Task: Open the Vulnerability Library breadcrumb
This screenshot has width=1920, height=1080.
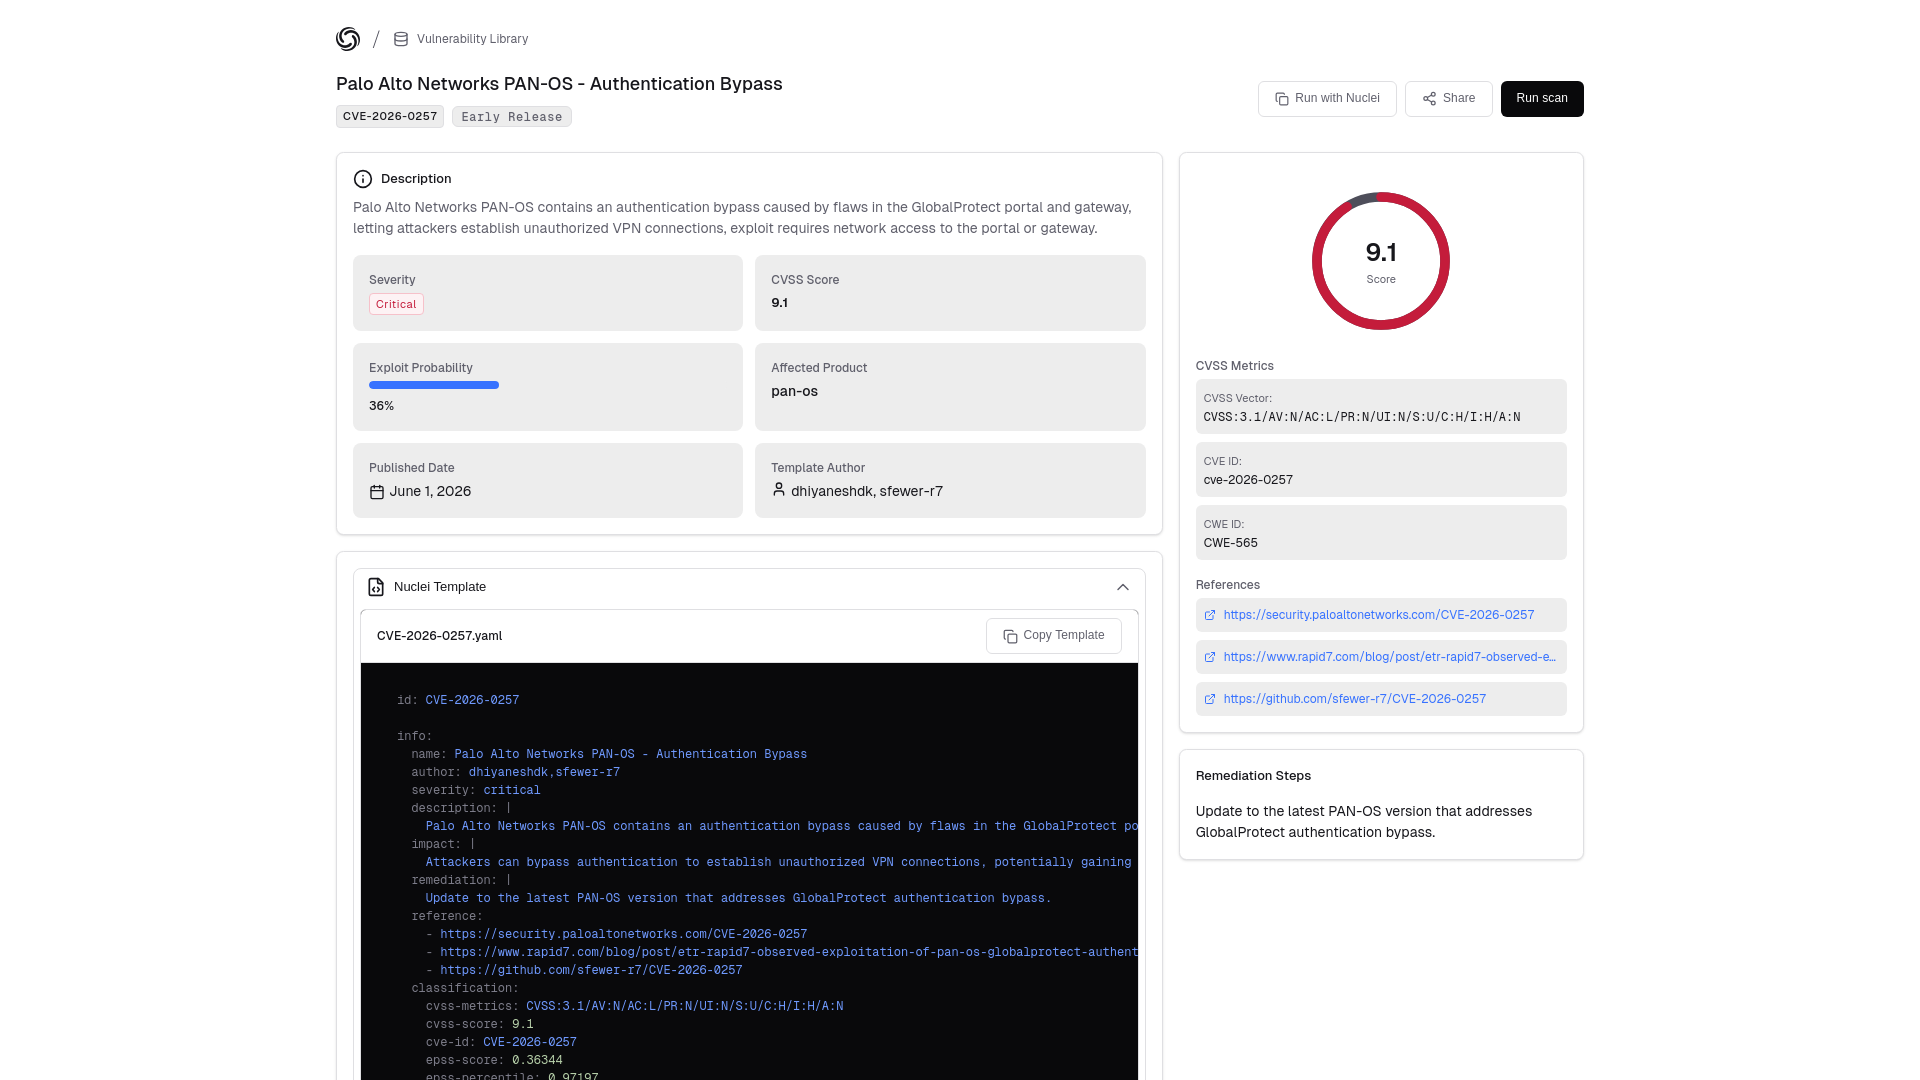Action: (x=472, y=39)
